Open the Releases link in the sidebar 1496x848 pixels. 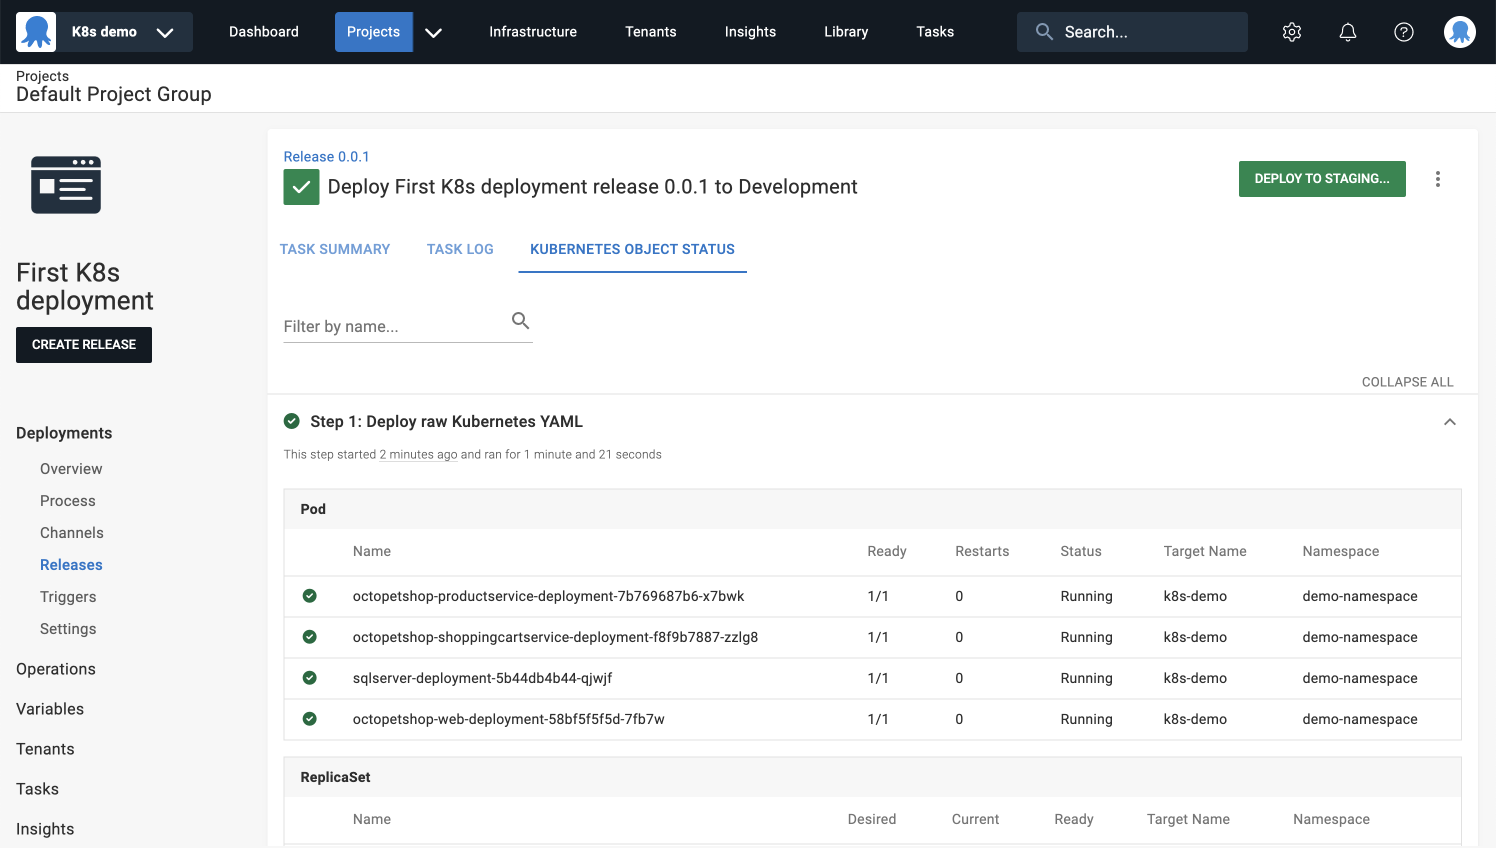click(x=71, y=564)
